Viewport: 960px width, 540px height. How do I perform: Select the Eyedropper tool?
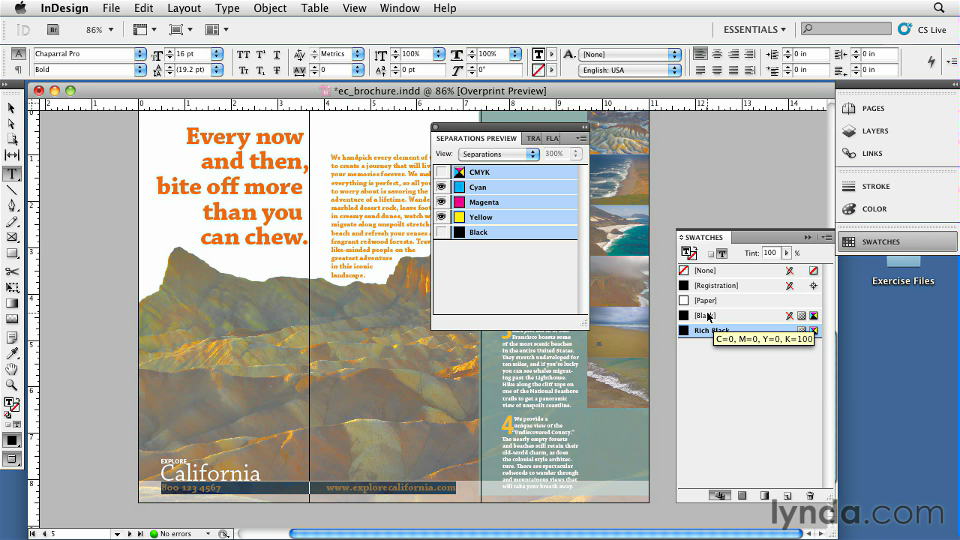[12, 353]
